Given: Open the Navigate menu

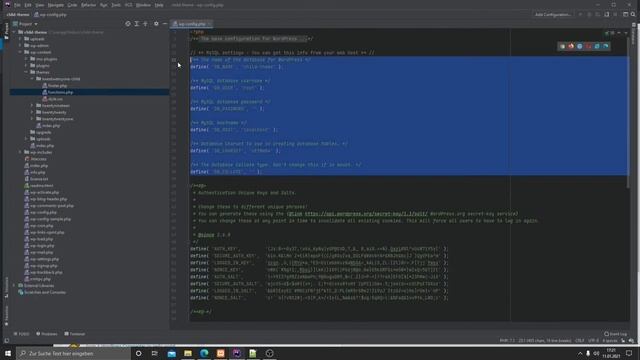Looking at the screenshot, I should click(x=56, y=5).
